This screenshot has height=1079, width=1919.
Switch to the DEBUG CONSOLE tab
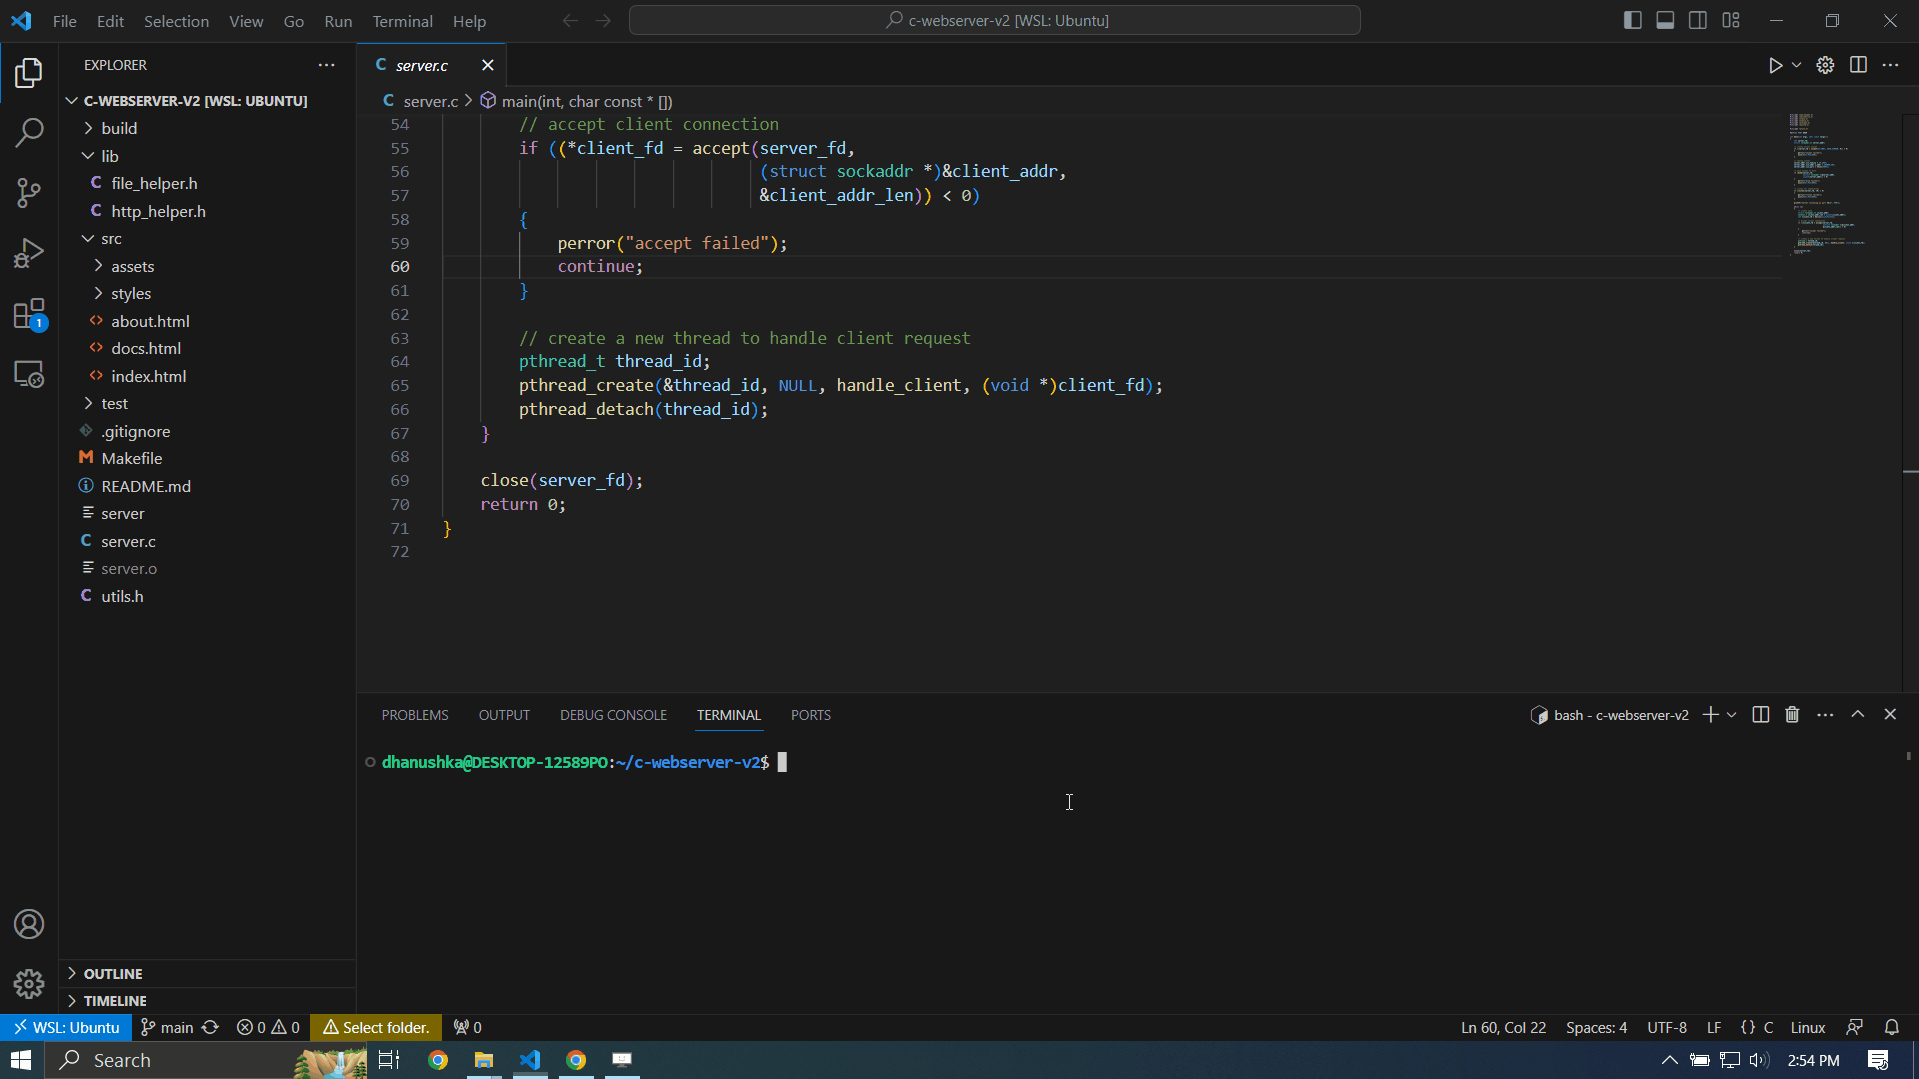613,715
